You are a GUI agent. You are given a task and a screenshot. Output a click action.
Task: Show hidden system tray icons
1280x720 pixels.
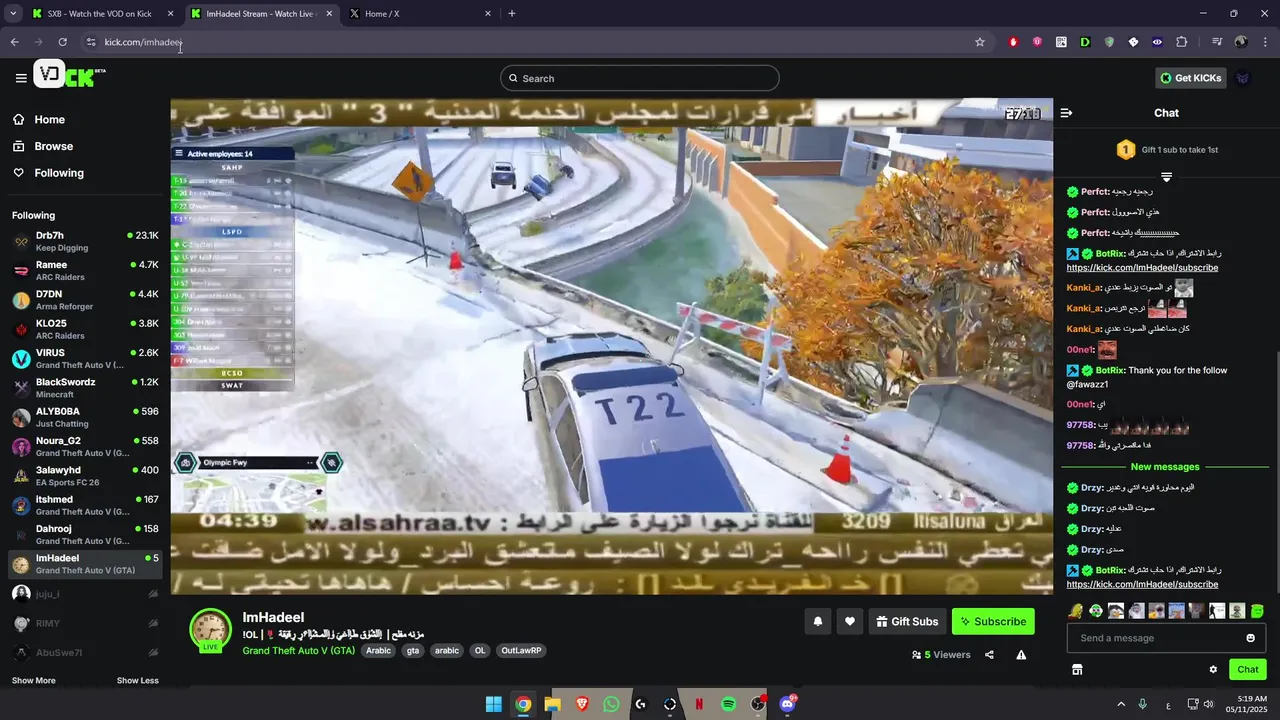coord(1119,704)
